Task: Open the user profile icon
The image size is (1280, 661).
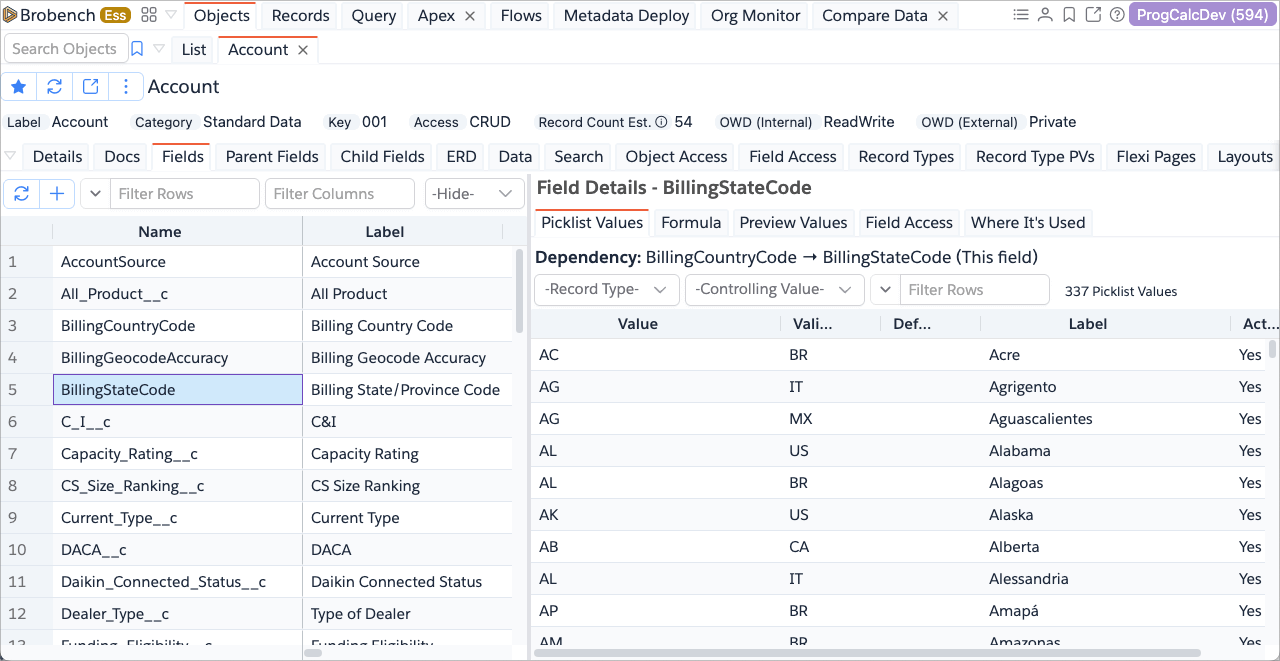Action: point(1045,15)
